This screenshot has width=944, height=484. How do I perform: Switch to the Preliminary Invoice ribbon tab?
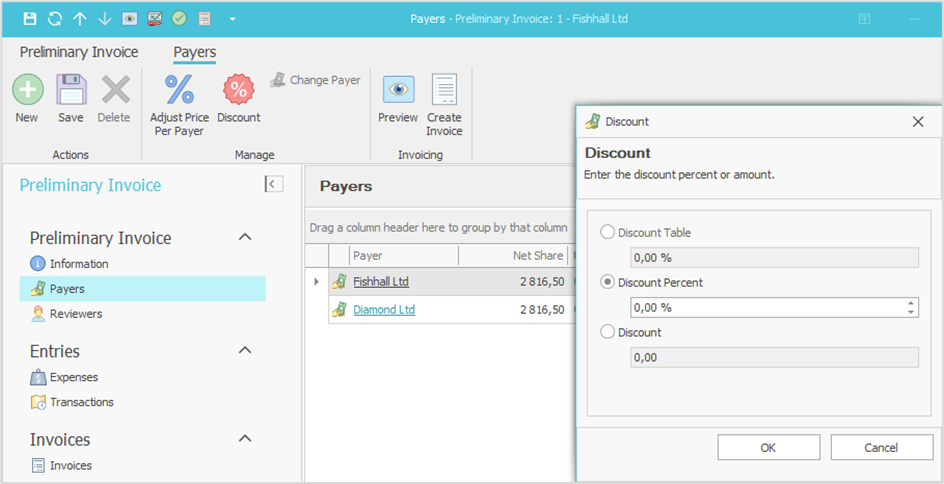pos(79,52)
